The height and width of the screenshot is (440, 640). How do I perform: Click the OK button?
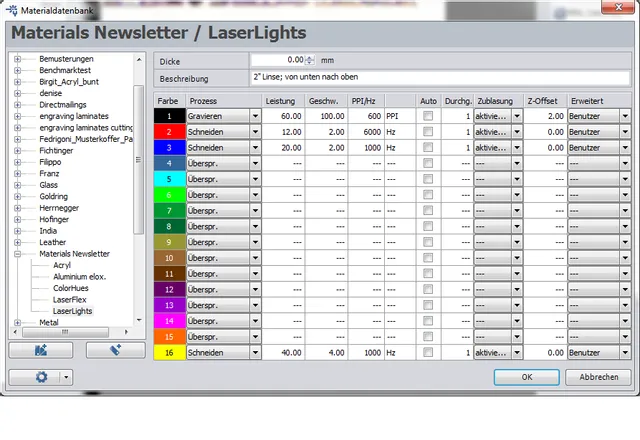[x=526, y=377]
